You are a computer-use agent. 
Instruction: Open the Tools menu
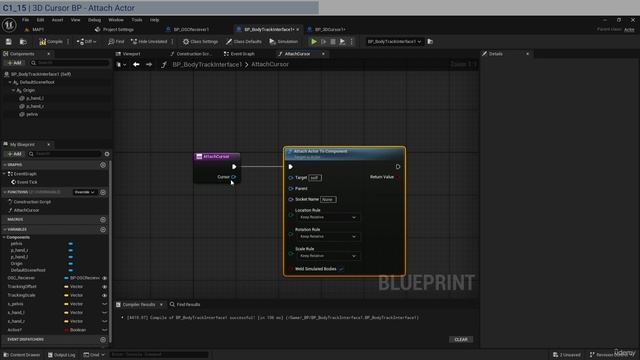coord(137,20)
